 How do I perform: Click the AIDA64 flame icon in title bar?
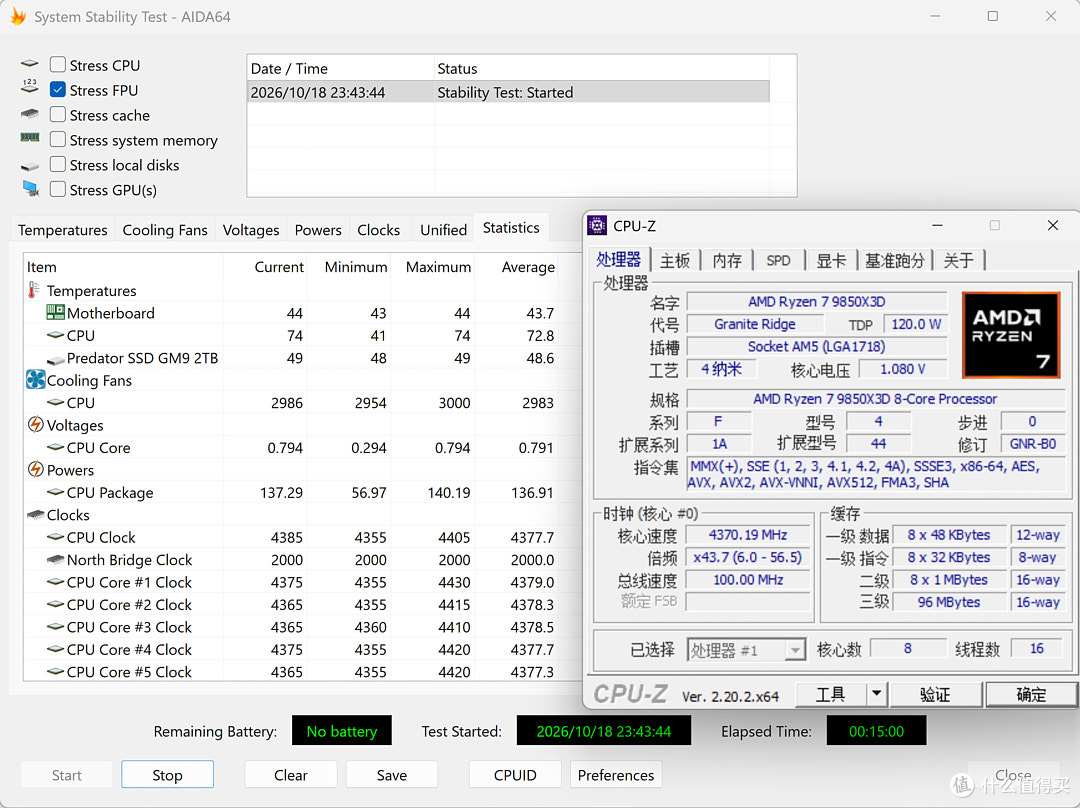[x=18, y=16]
